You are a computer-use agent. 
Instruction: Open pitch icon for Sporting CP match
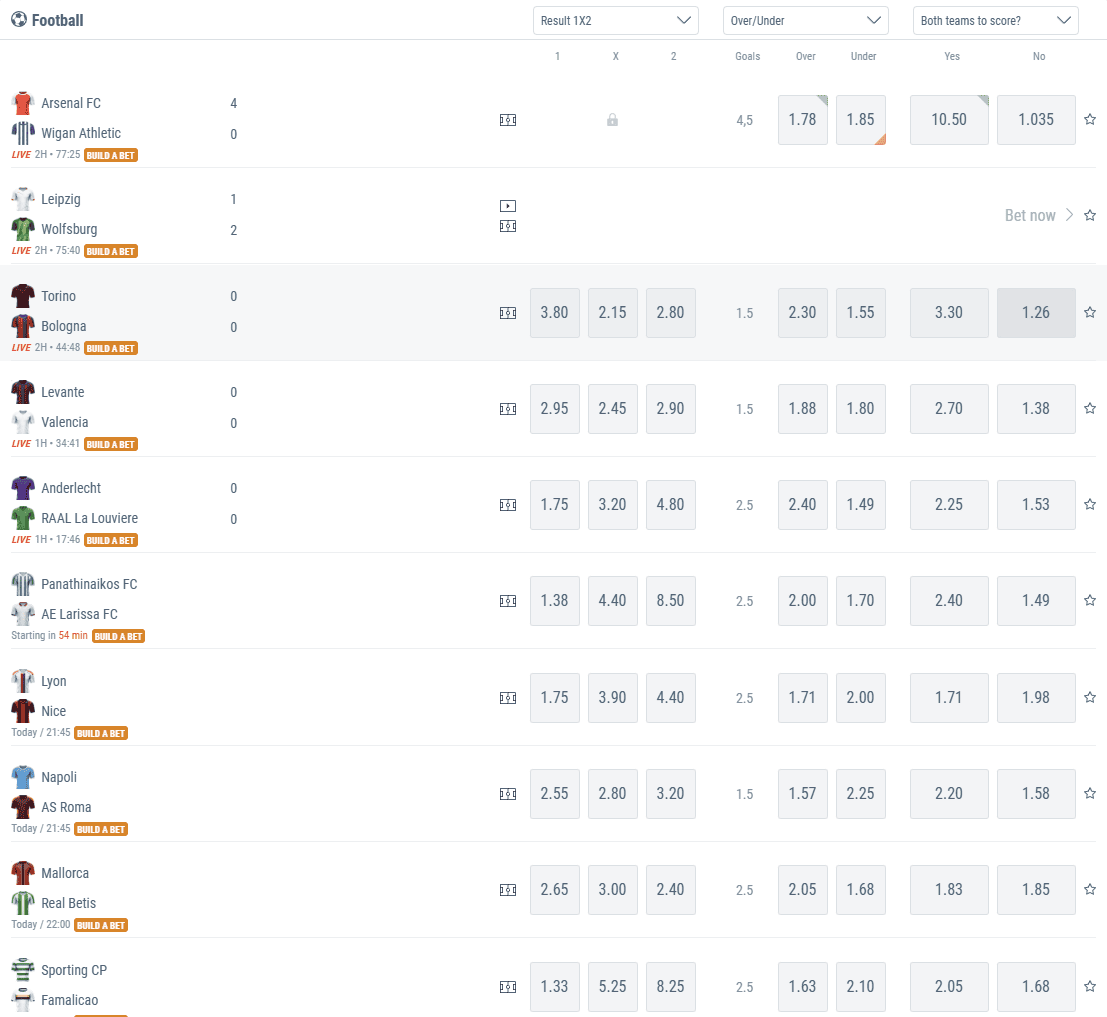point(508,987)
